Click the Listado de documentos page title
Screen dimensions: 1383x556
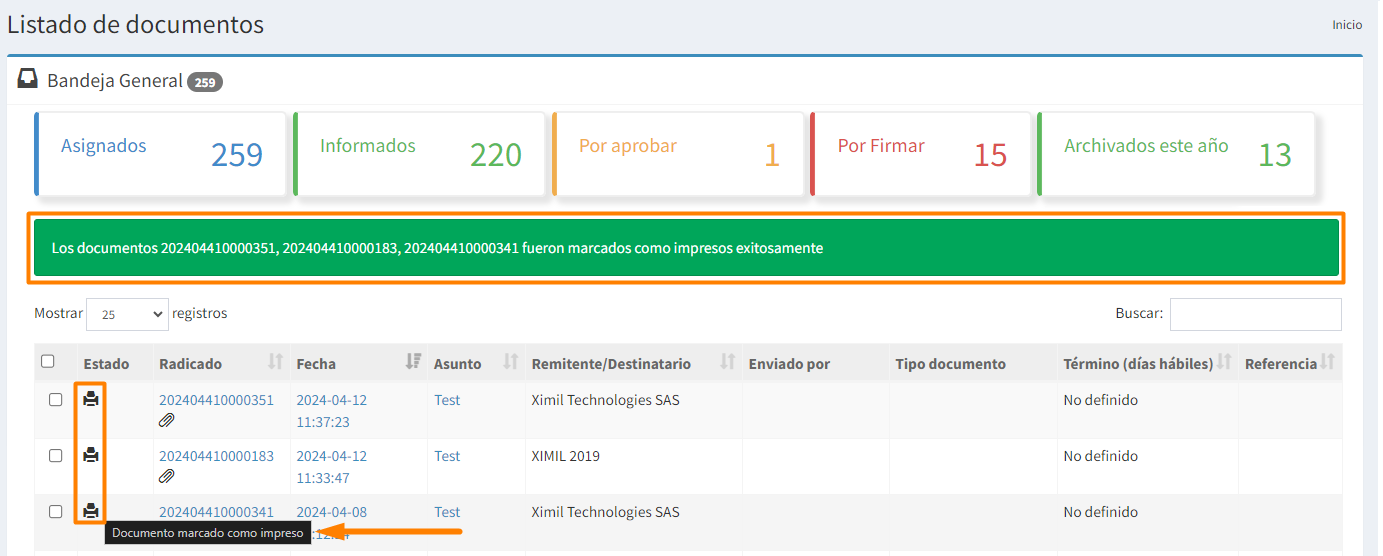tap(136, 24)
